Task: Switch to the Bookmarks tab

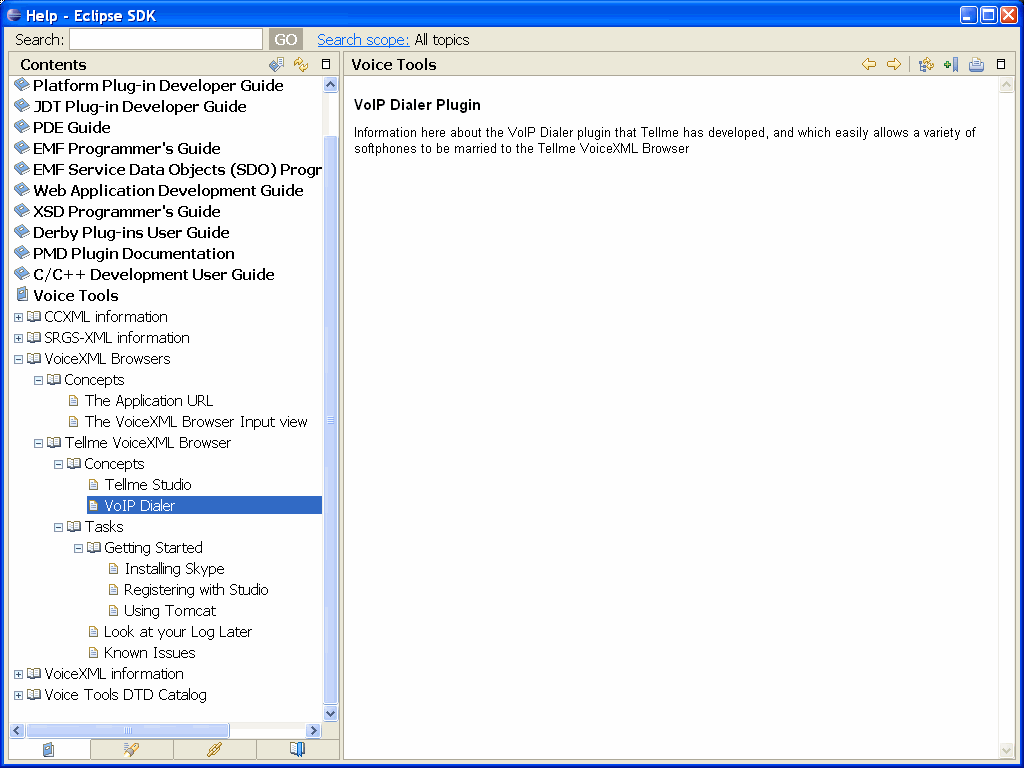Action: tap(297, 749)
